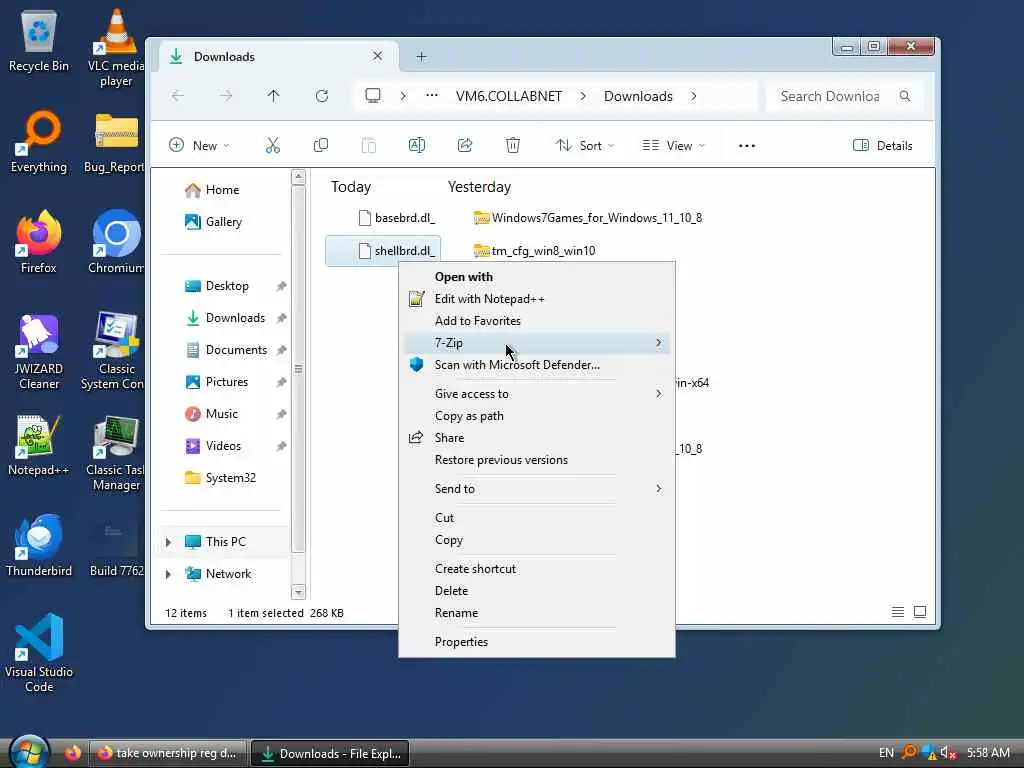This screenshot has width=1024, height=768.
Task: Select Thunderbird desktop shortcut
Action: 39,546
